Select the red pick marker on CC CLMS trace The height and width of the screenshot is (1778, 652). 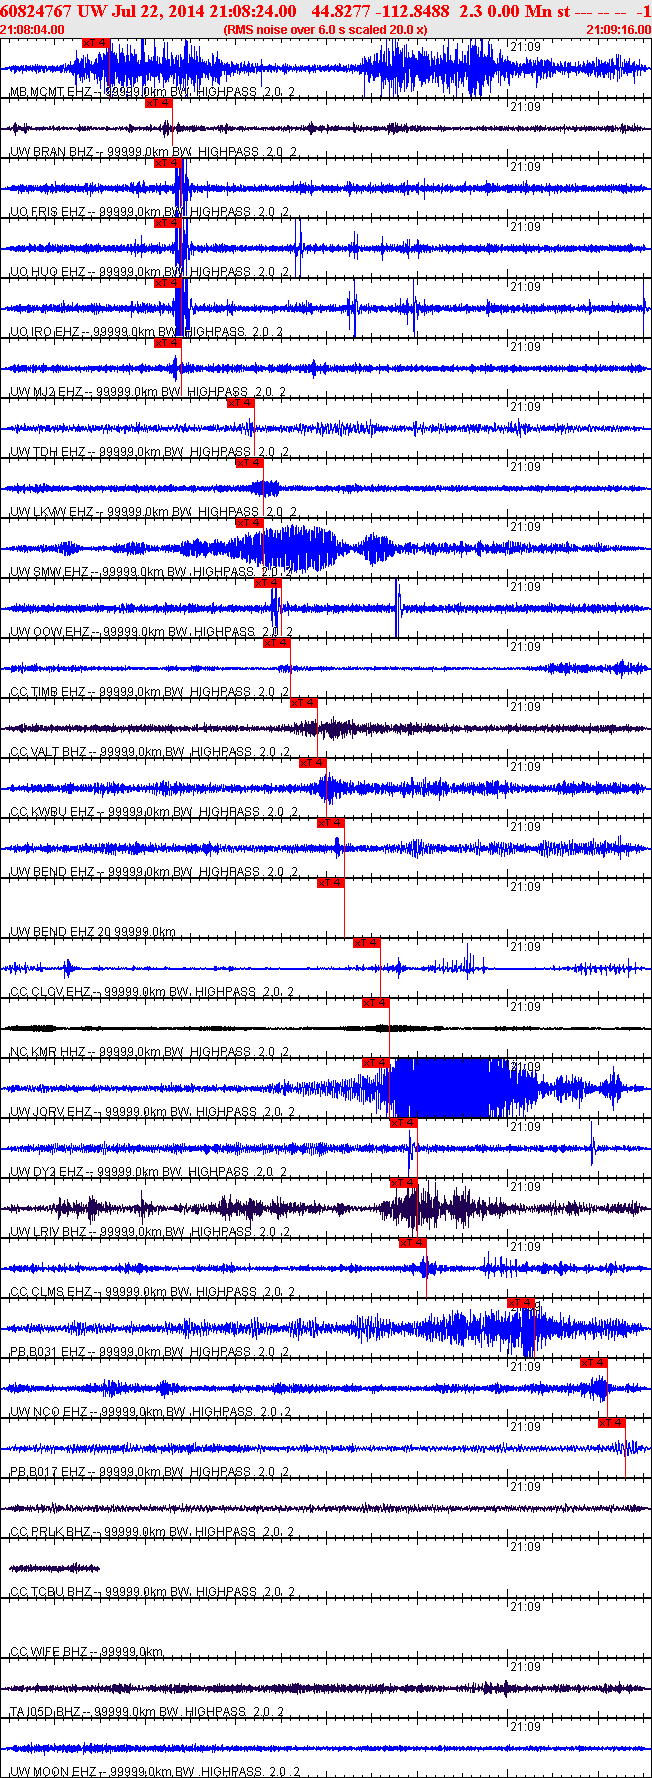[x=413, y=1243]
